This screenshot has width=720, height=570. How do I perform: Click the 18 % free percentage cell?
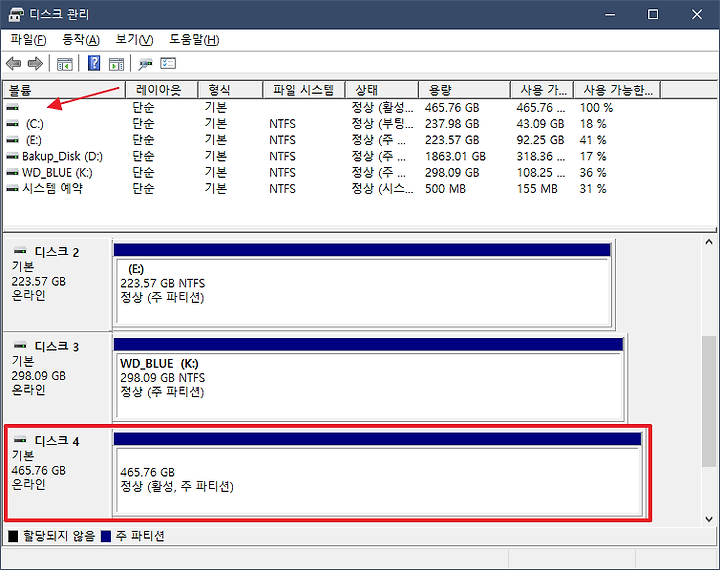coord(593,124)
